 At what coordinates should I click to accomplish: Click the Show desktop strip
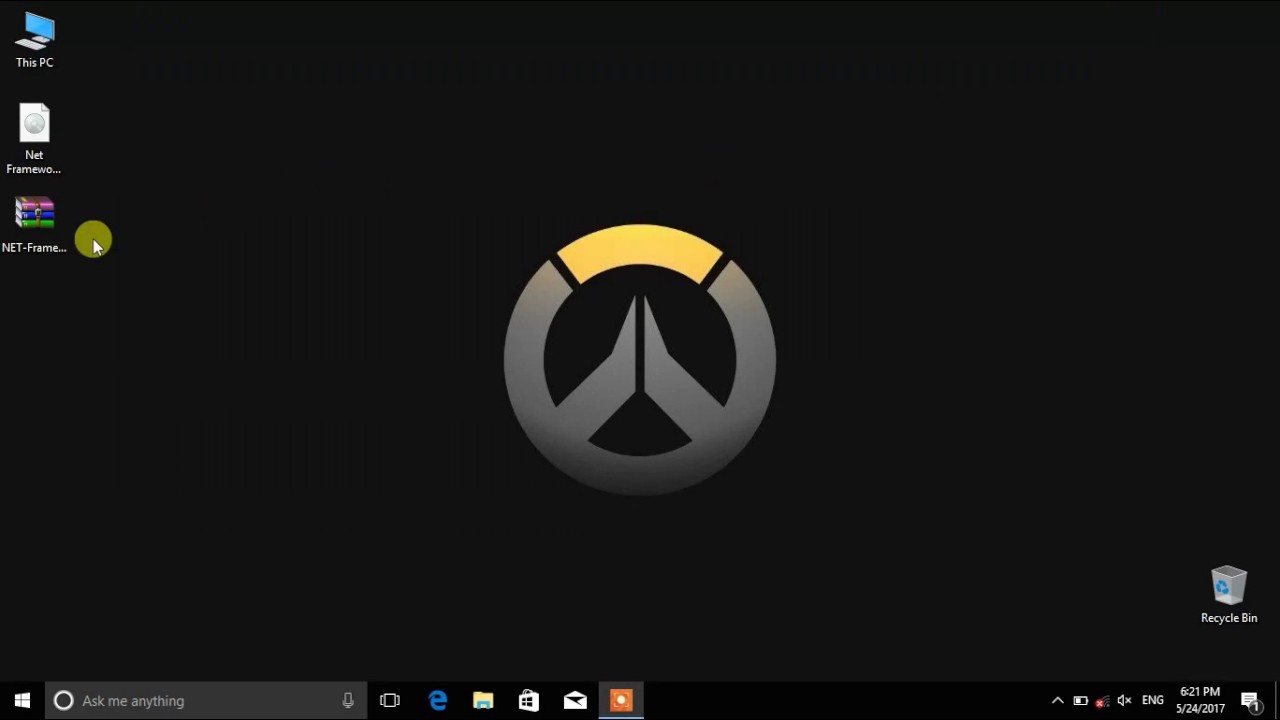coord(1277,701)
